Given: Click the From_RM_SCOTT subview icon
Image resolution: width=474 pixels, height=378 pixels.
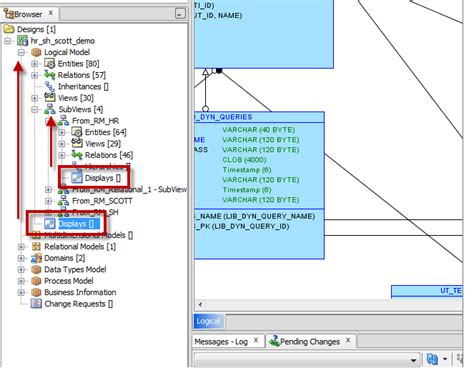Looking at the screenshot, I should click(63, 201).
